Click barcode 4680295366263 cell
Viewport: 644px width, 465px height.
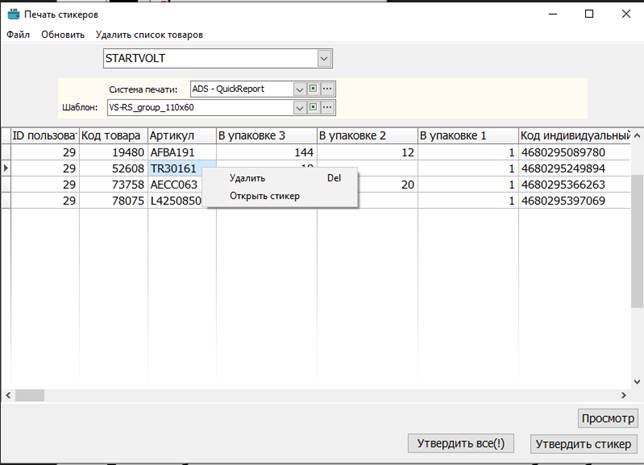tap(574, 184)
